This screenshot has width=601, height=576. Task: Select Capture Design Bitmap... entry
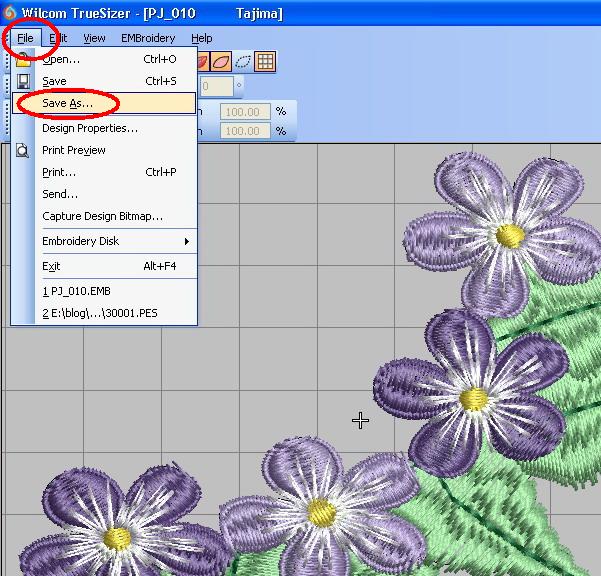coord(104,216)
